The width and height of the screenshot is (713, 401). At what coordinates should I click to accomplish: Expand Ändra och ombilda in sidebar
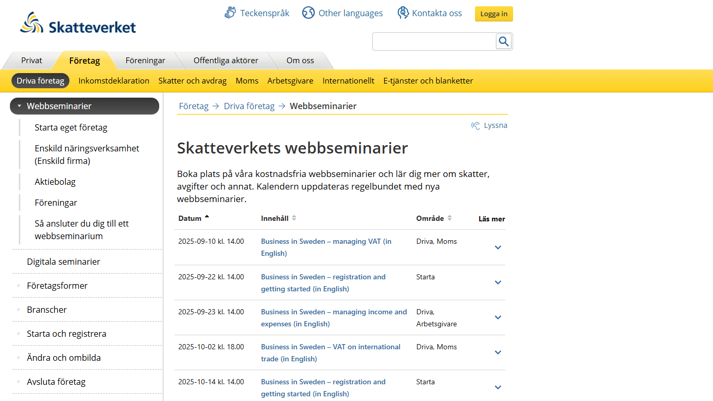pos(64,358)
